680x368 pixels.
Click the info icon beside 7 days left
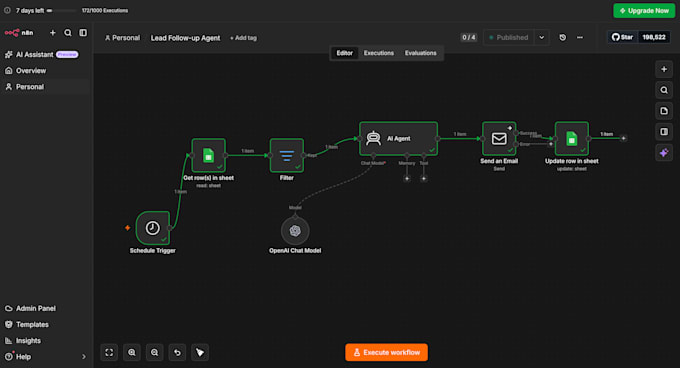7,10
